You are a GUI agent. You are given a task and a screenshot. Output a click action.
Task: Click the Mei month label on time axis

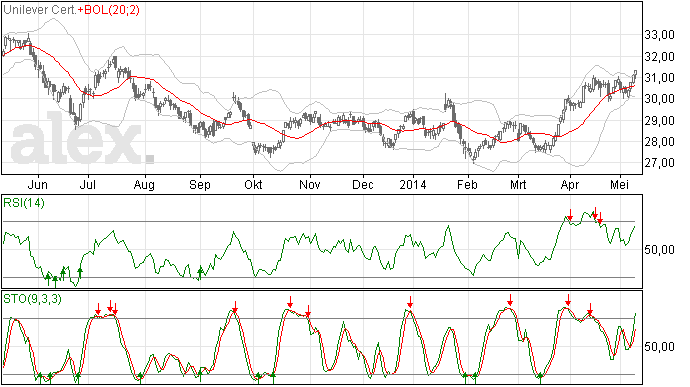pyautogui.click(x=620, y=184)
